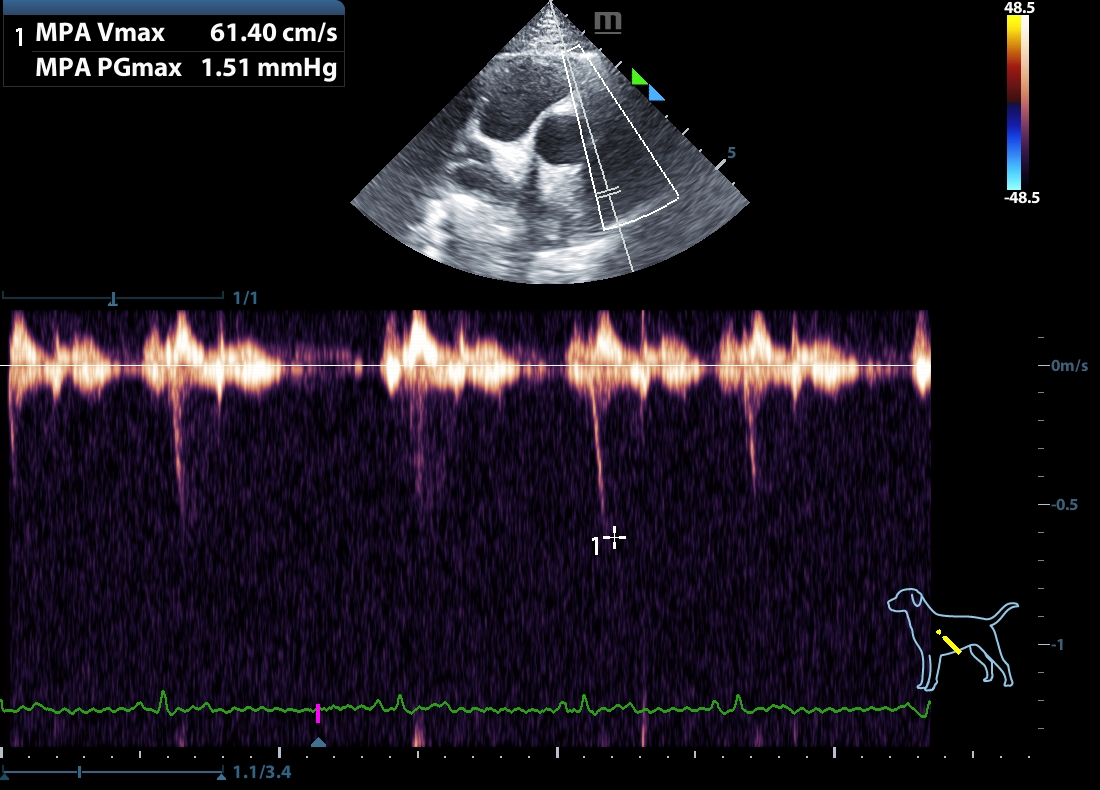
Task: Select the magenta ECG trigger marker
Action: 318,712
